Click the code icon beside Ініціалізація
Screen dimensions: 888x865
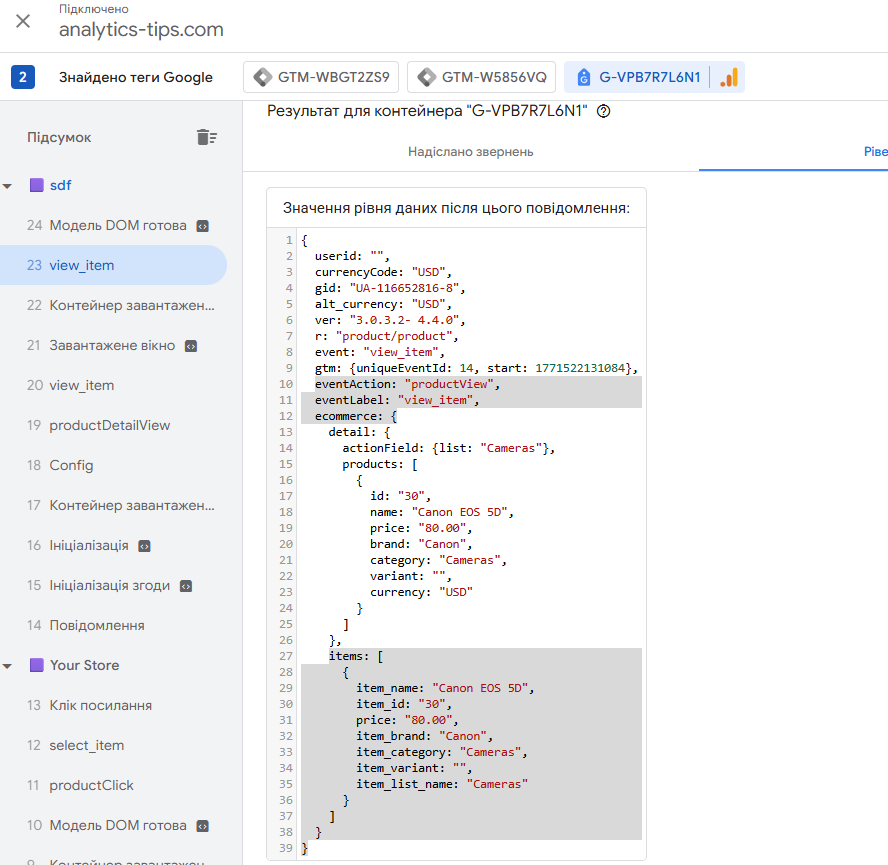click(144, 546)
